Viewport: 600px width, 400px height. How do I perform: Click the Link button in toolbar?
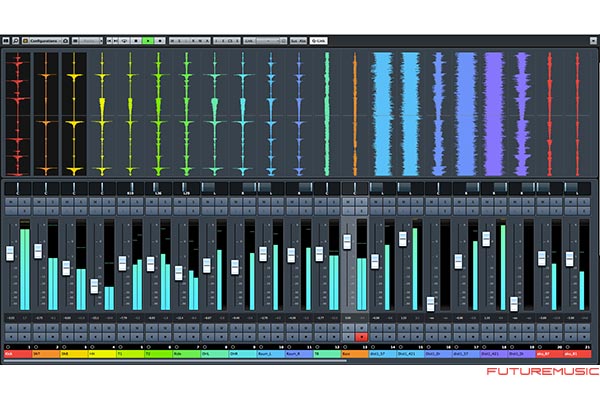249,41
